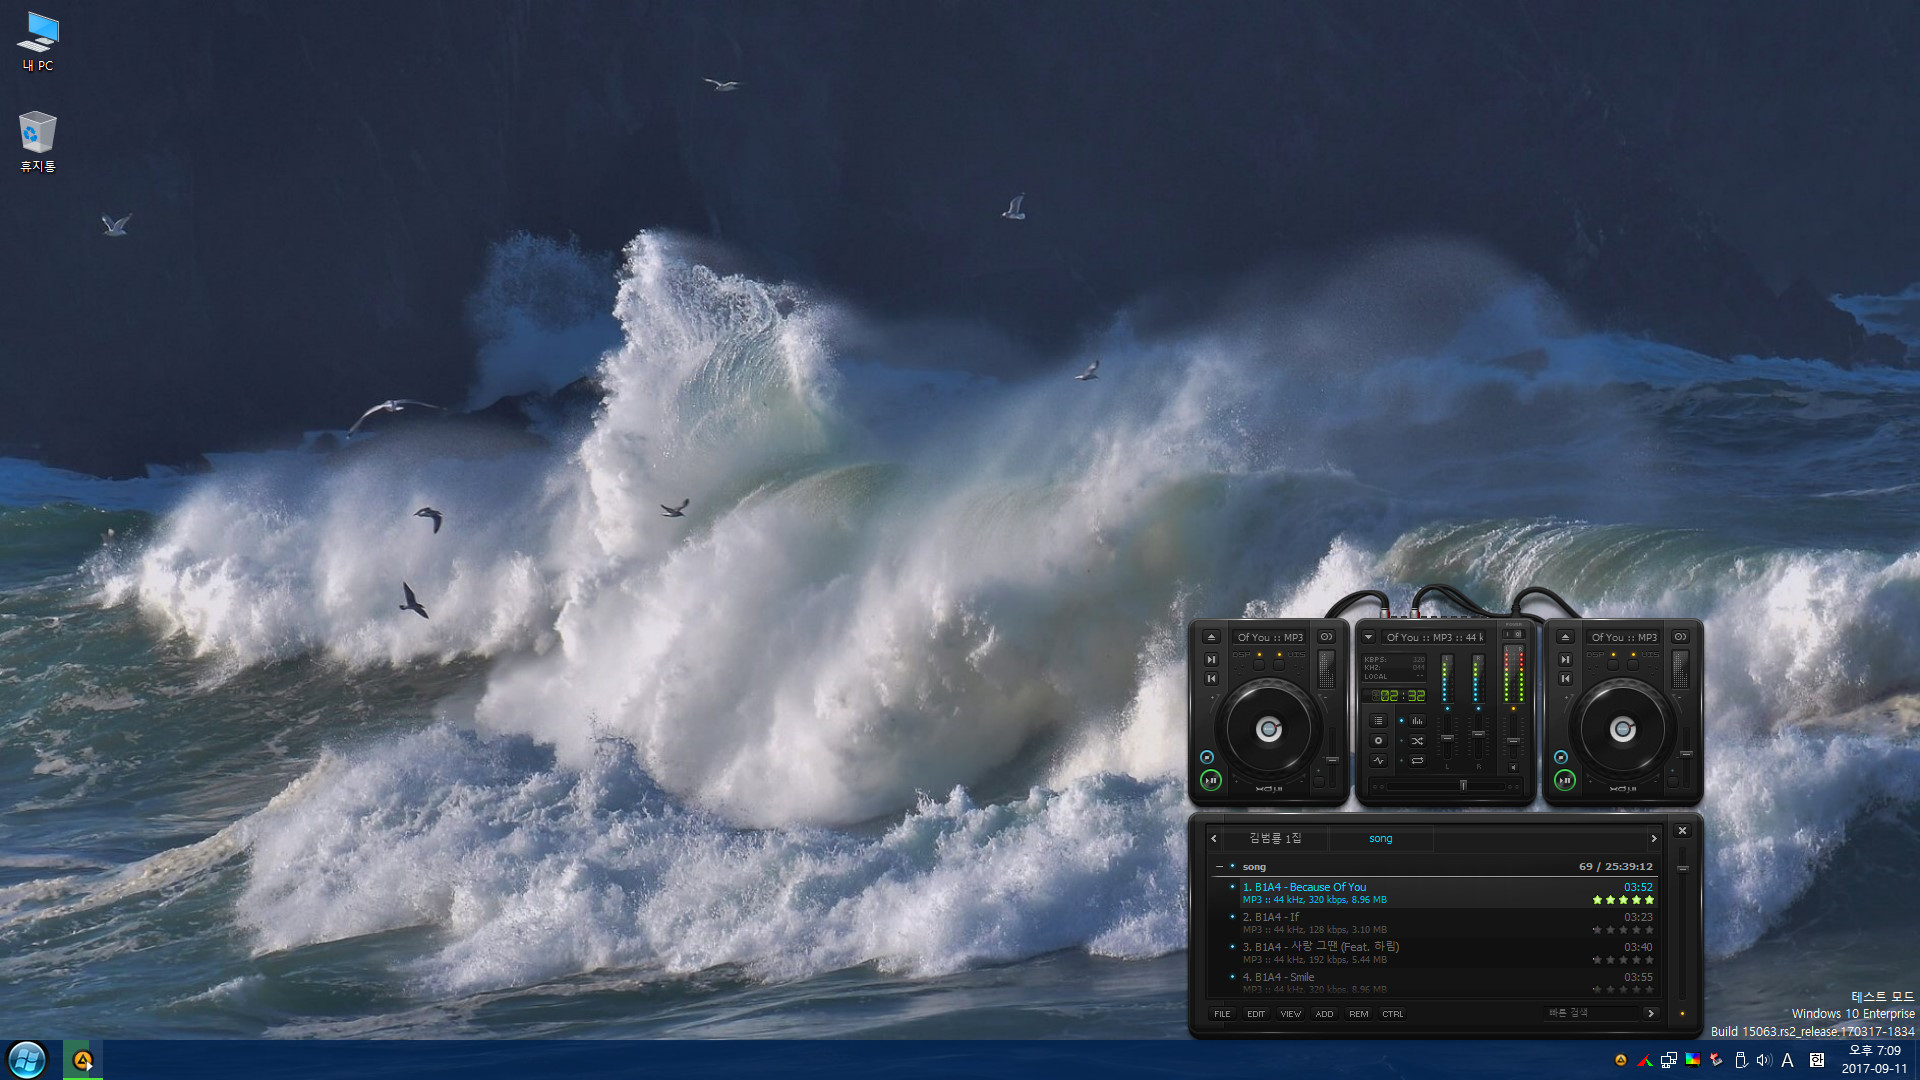Open the FILE menu in the playlist
1920x1080 pixels.
[x=1222, y=1014]
